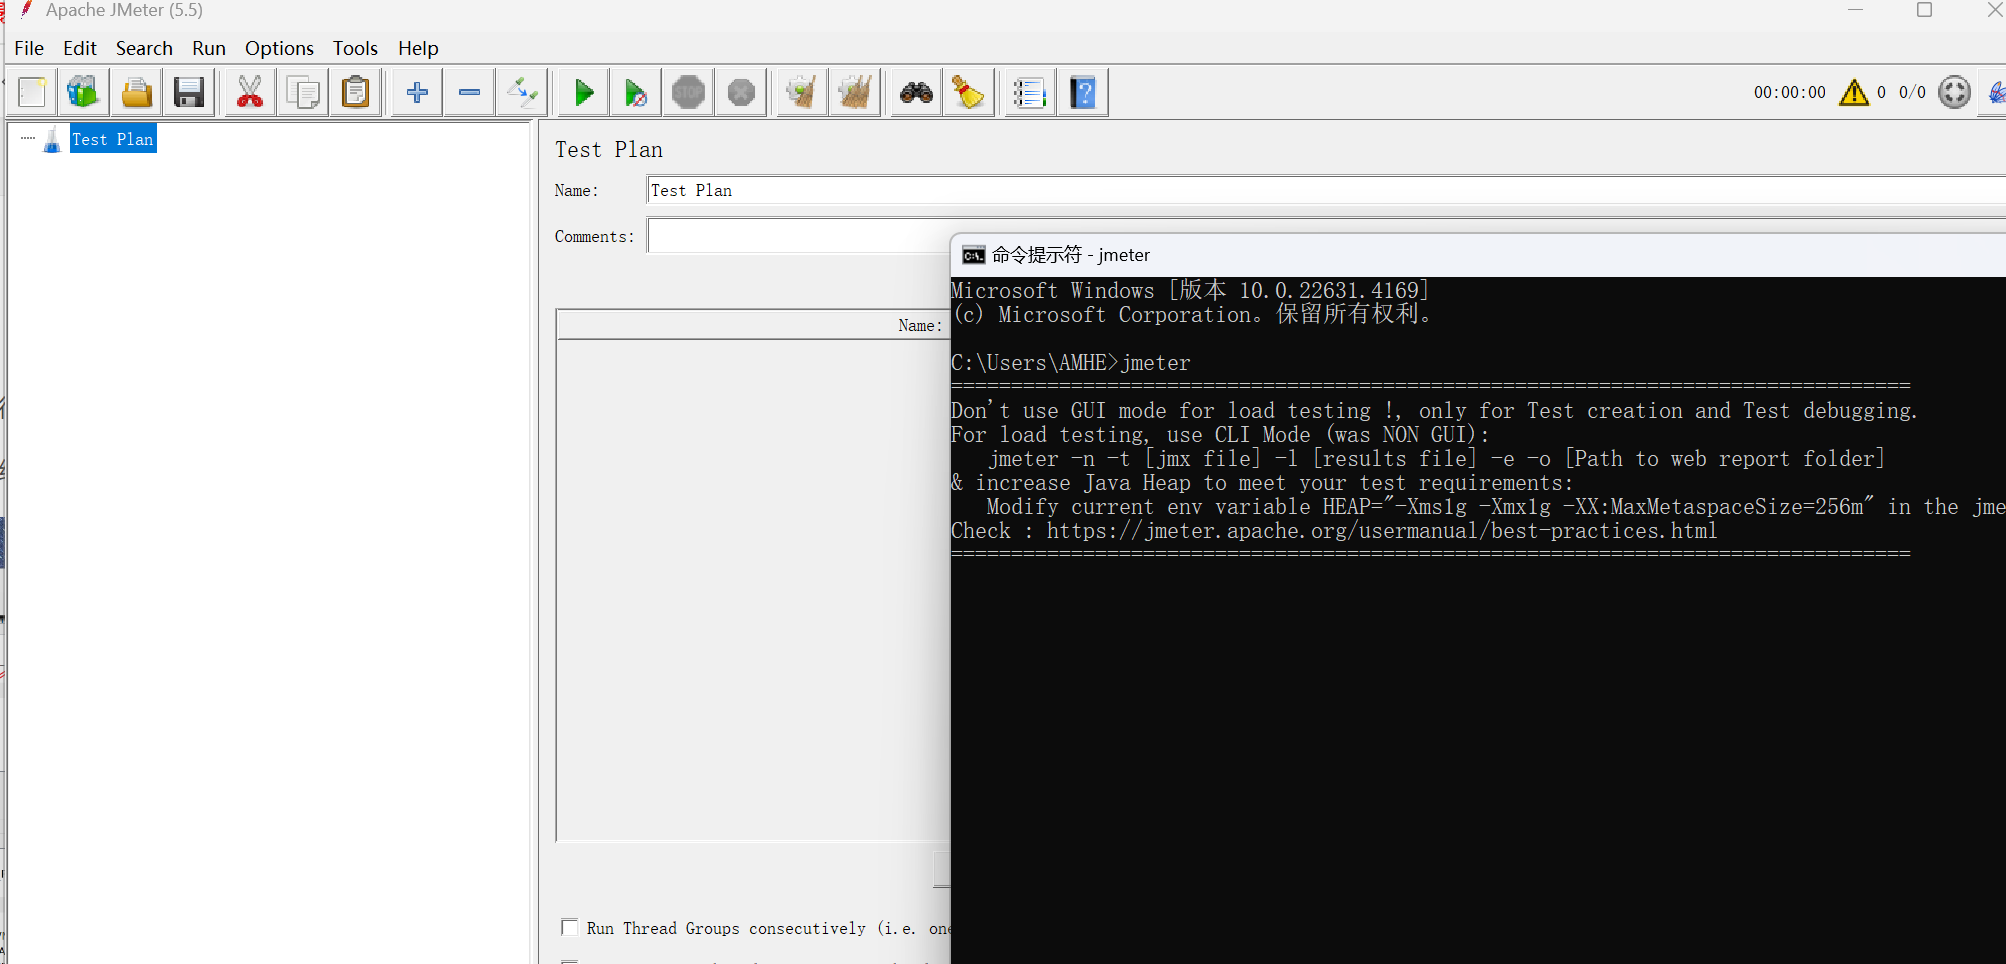Click the Cut scissors icon

click(250, 93)
